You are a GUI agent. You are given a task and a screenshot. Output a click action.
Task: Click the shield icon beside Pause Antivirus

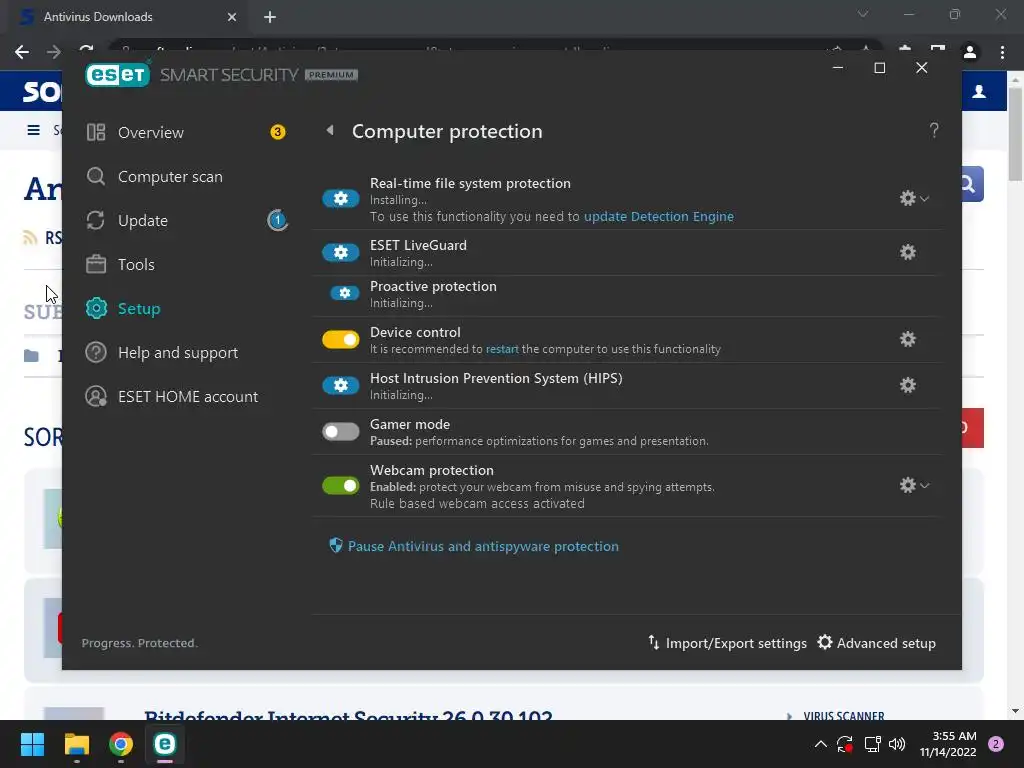[x=336, y=545]
